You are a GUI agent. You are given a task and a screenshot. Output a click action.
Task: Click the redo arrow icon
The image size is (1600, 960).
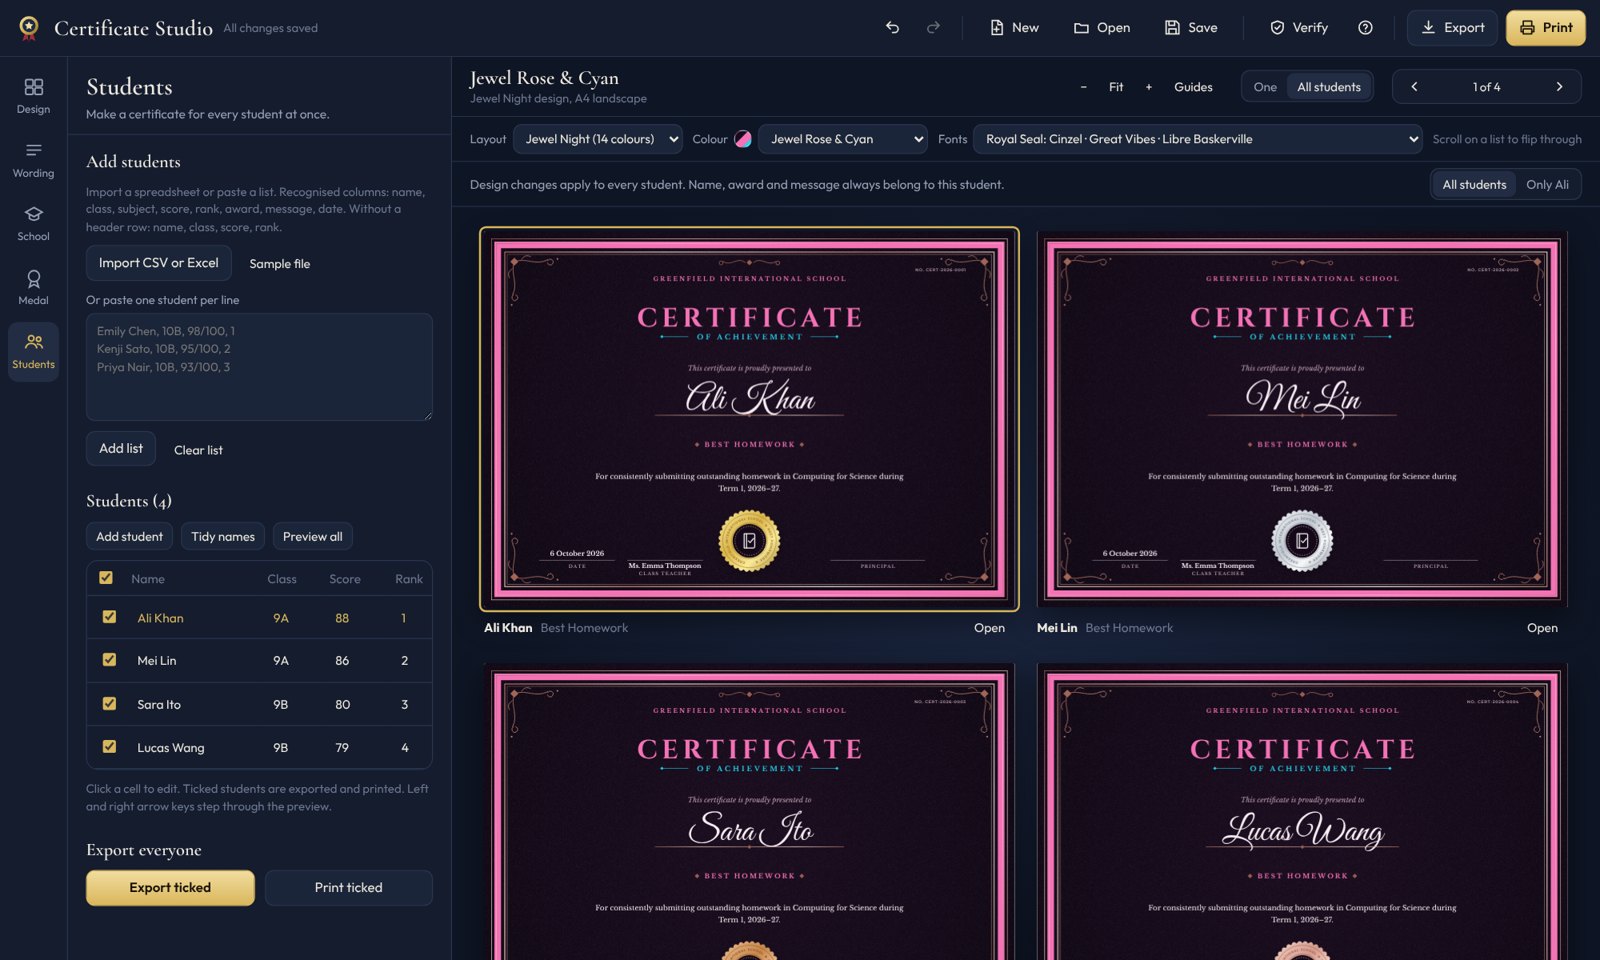click(933, 28)
